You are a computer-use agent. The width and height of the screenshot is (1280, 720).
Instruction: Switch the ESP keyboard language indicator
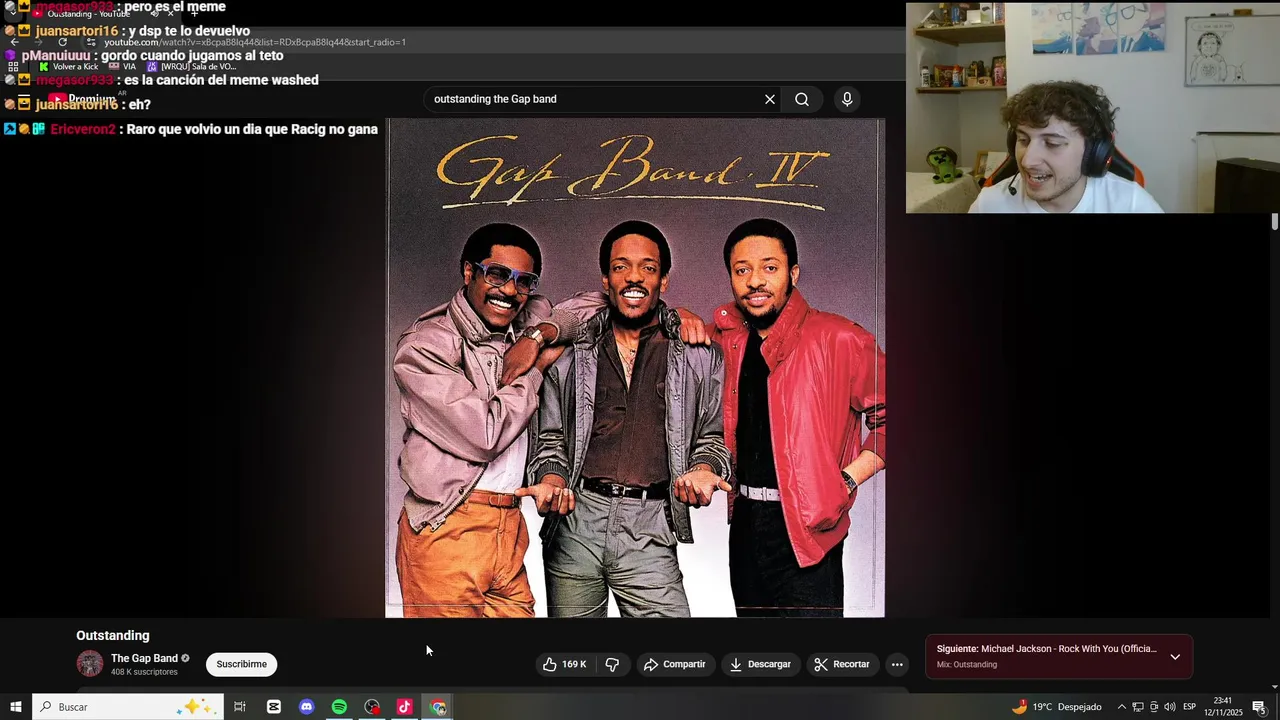pos(1190,707)
